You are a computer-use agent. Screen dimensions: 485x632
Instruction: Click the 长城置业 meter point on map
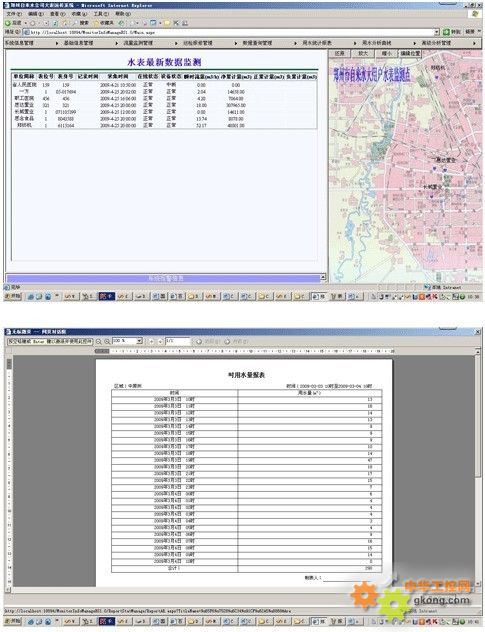tap(431, 196)
